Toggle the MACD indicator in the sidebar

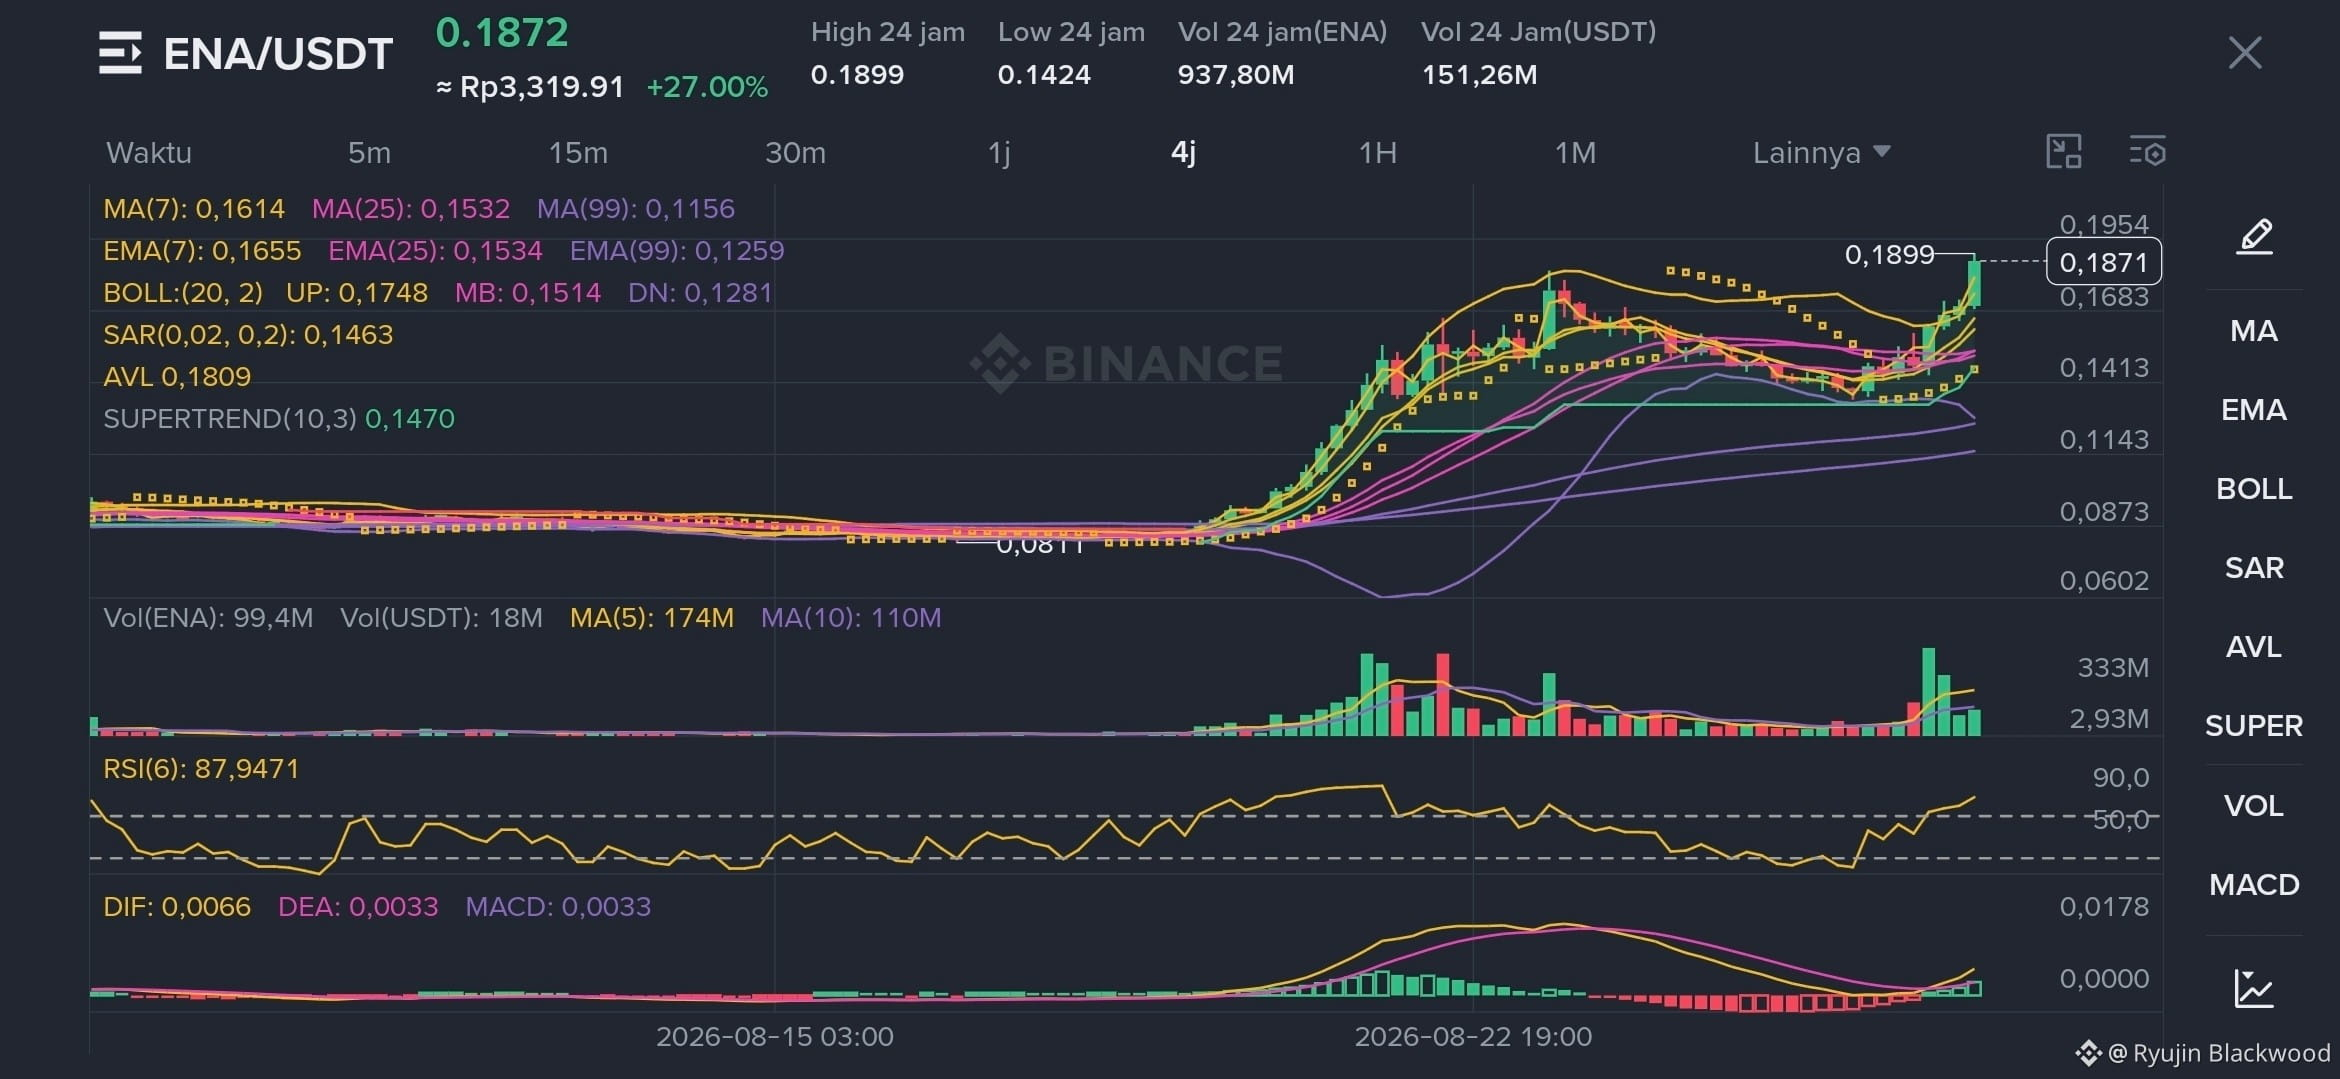[x=2254, y=885]
